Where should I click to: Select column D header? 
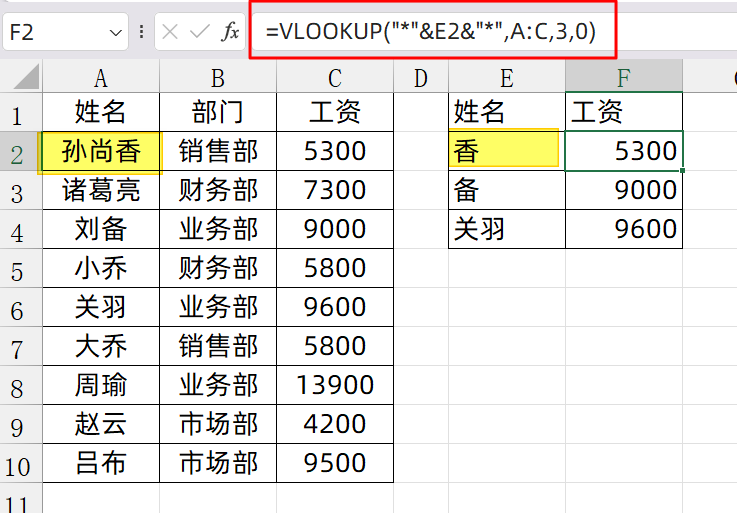(x=421, y=78)
